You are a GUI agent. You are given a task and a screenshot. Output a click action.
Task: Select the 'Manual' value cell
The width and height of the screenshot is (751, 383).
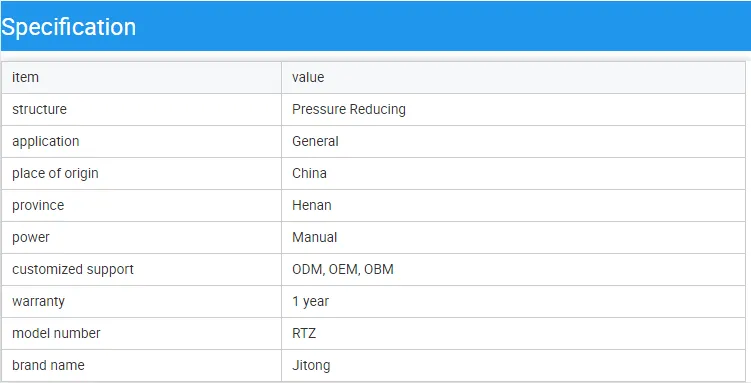click(x=315, y=237)
